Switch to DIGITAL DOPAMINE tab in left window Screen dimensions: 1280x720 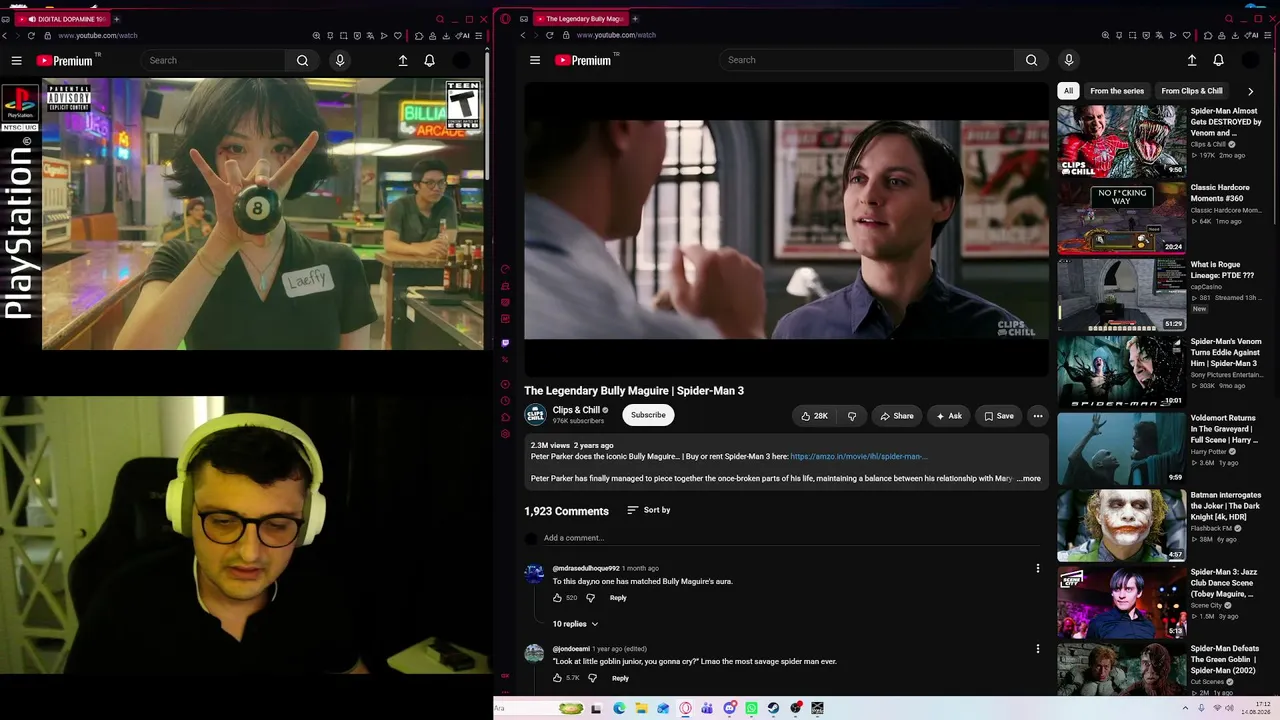[62, 19]
